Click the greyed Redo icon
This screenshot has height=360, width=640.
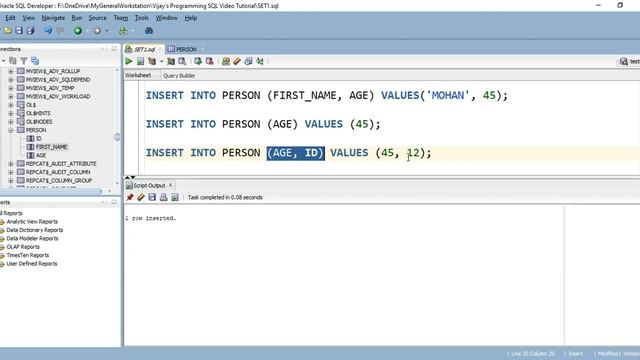pos(60,31)
